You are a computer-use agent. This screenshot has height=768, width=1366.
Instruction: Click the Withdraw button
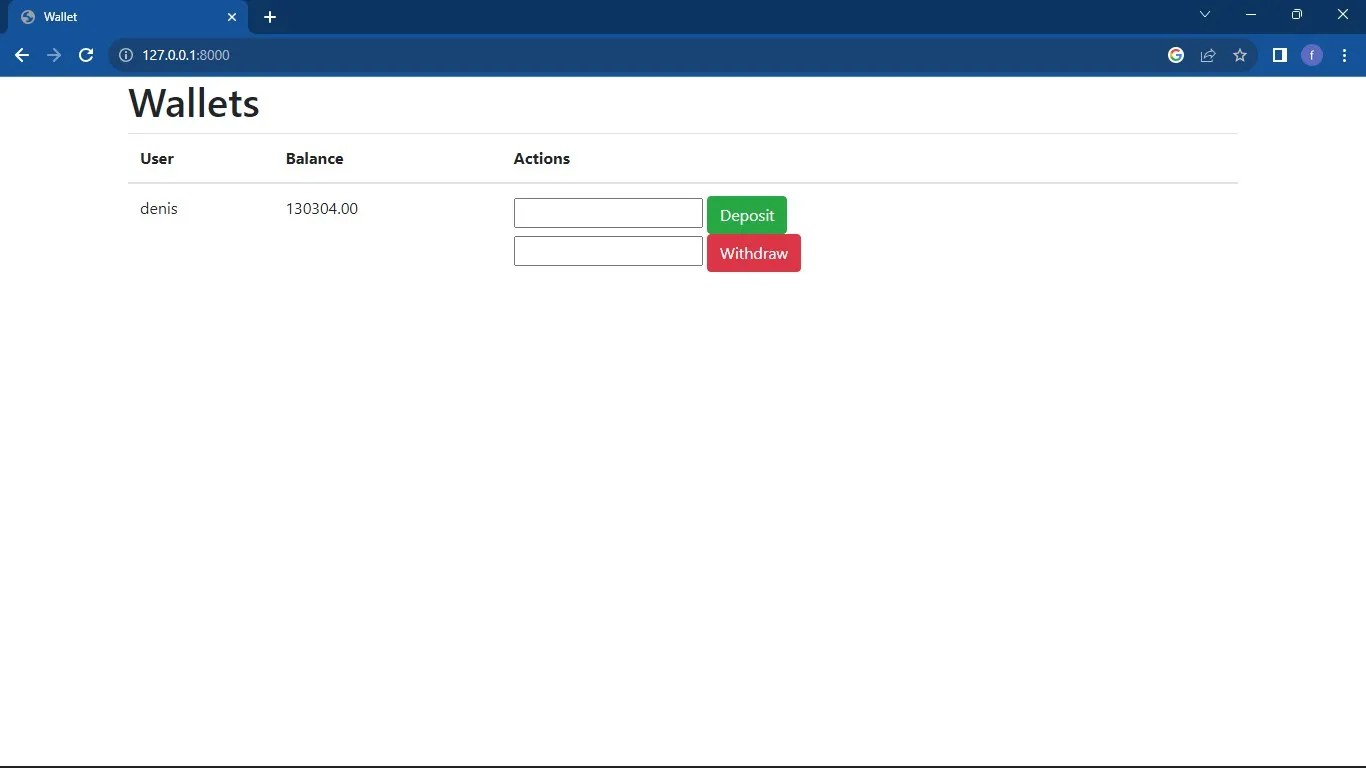[x=753, y=253]
